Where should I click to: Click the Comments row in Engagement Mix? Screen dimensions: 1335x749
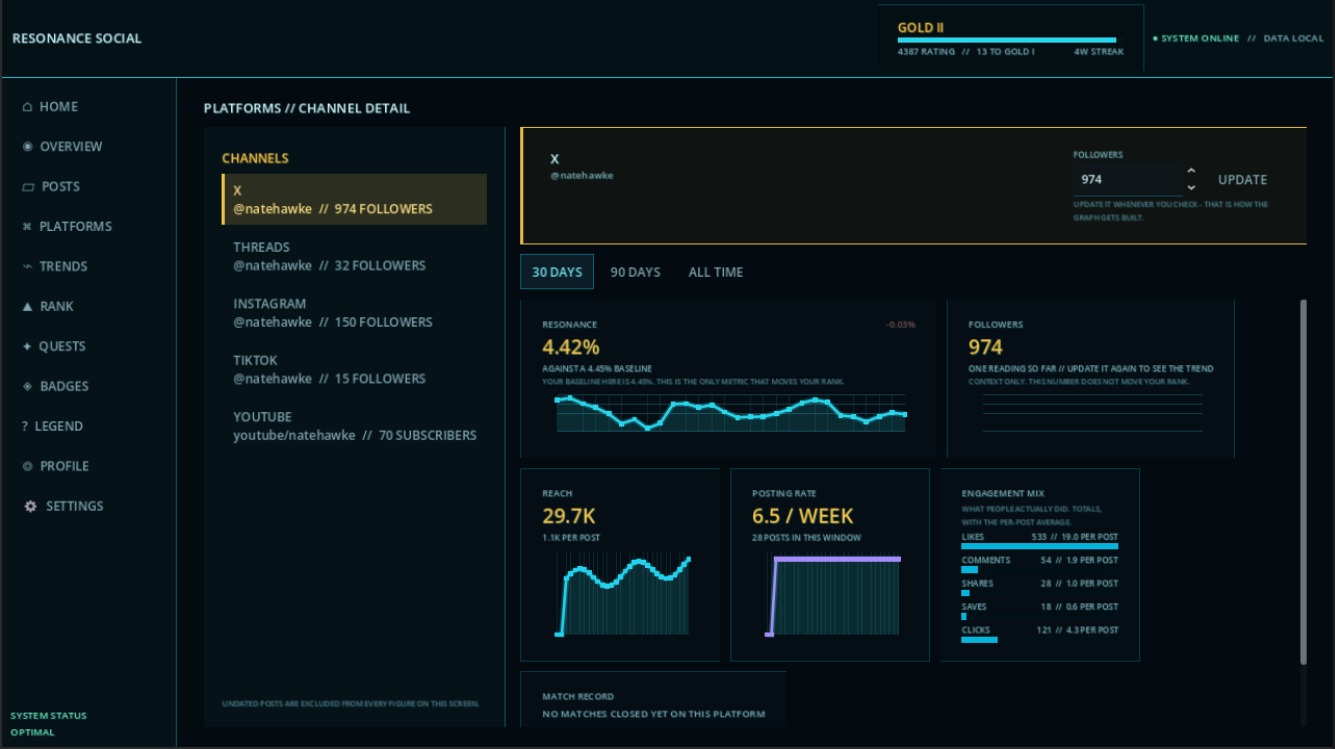[1040, 564]
